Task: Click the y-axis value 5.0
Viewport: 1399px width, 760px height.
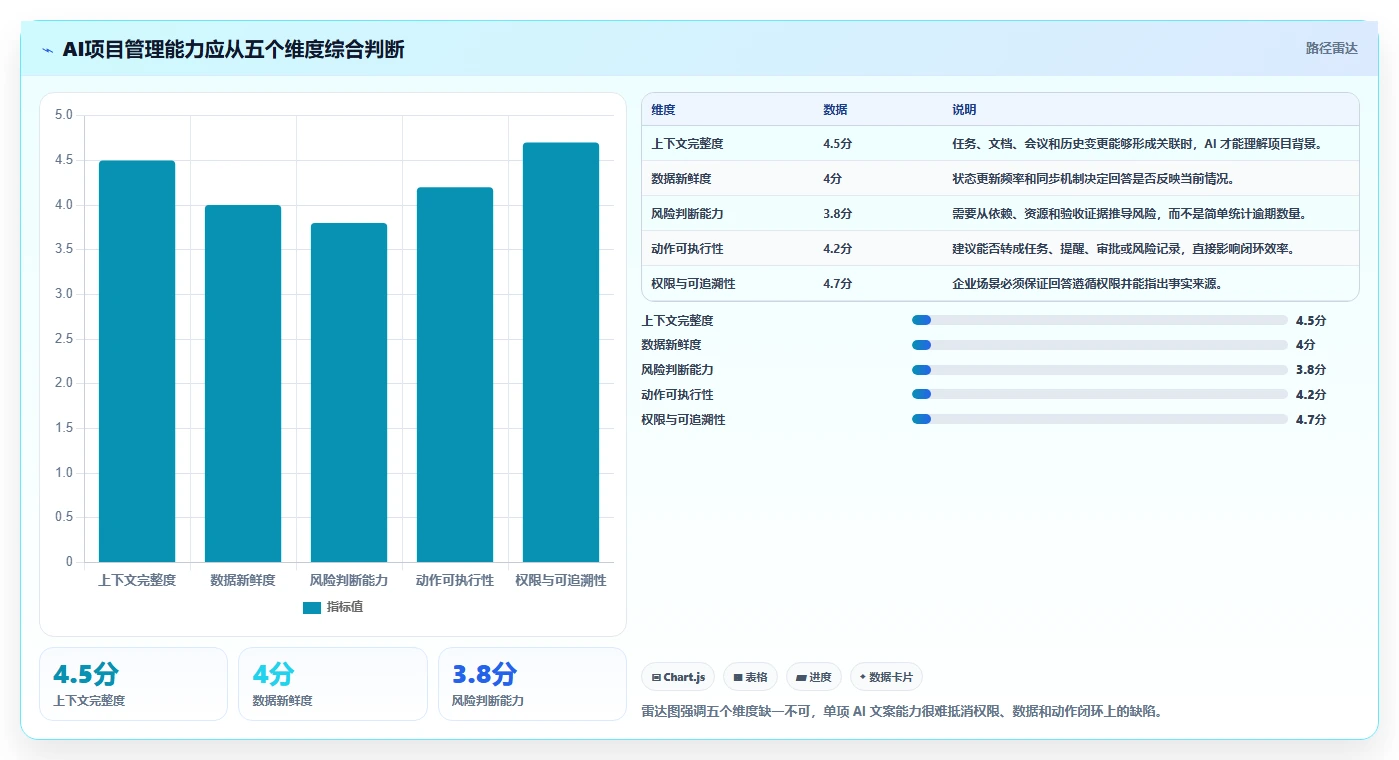Action: click(x=64, y=115)
